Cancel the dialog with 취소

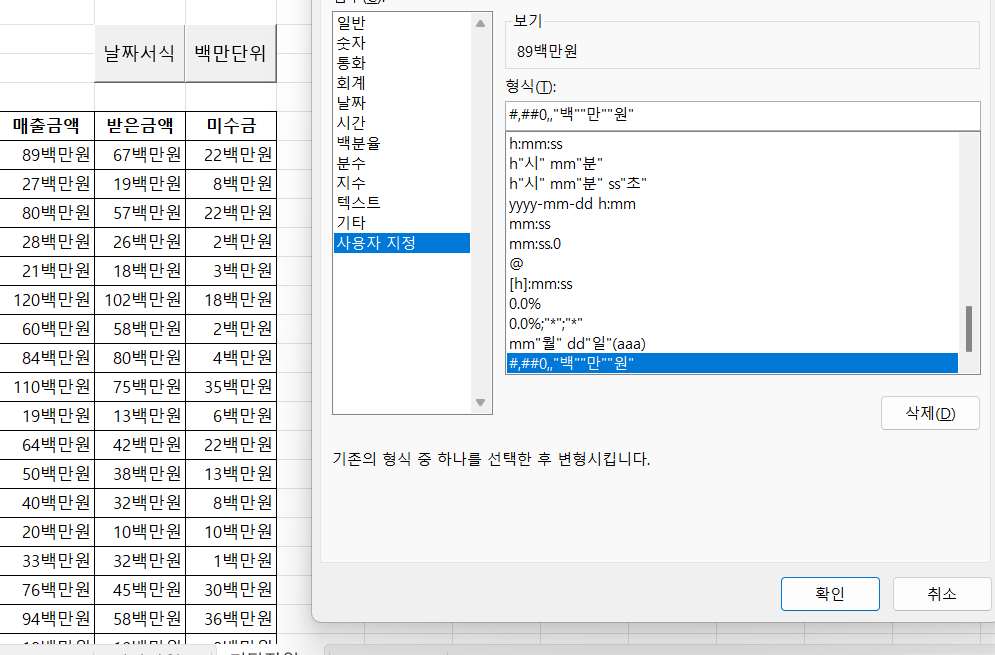click(x=941, y=594)
